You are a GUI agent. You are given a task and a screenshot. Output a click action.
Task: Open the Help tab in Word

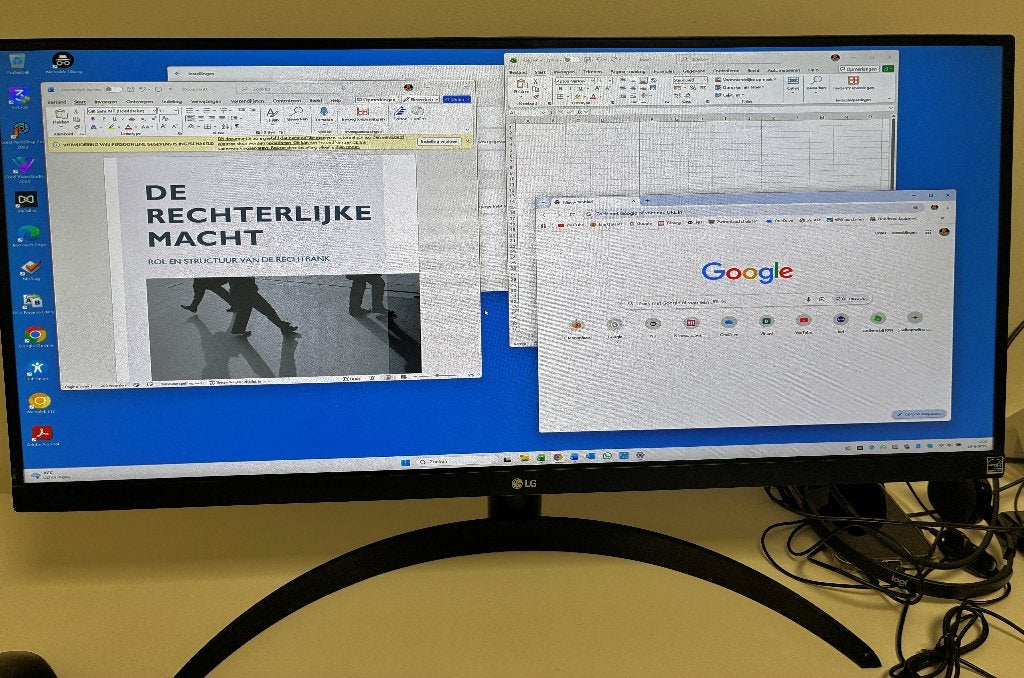335,101
